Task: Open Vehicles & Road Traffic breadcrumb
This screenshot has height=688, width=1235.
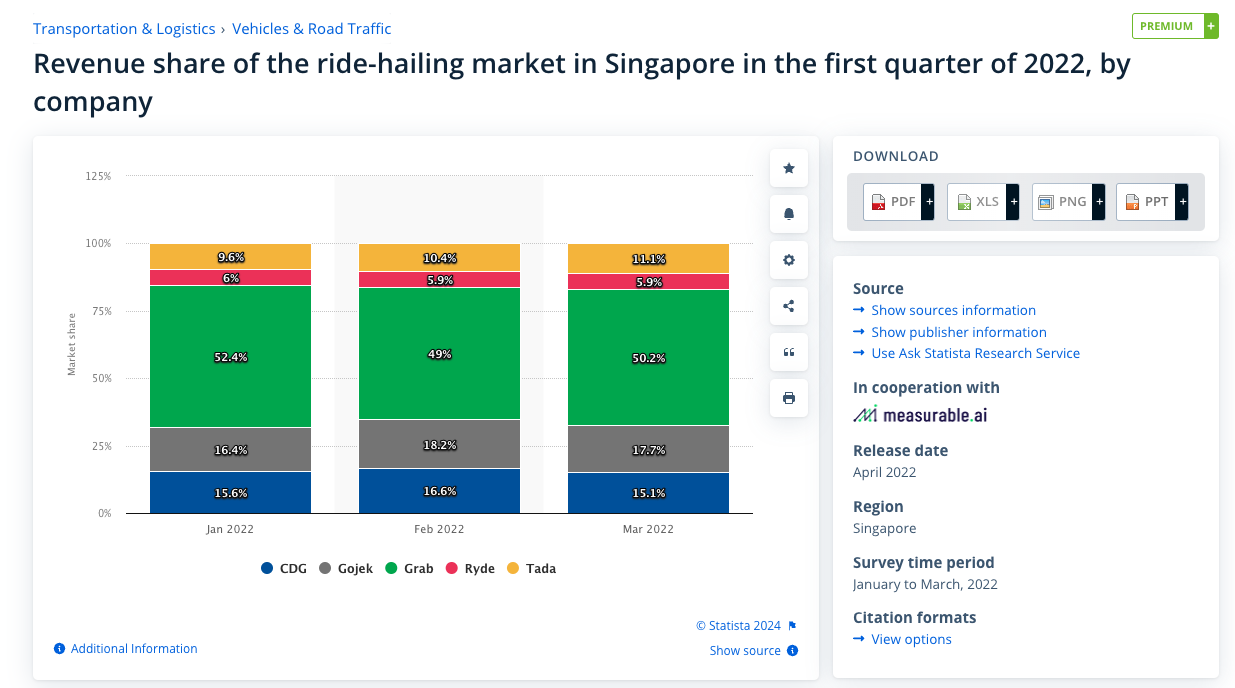Action: click(312, 29)
